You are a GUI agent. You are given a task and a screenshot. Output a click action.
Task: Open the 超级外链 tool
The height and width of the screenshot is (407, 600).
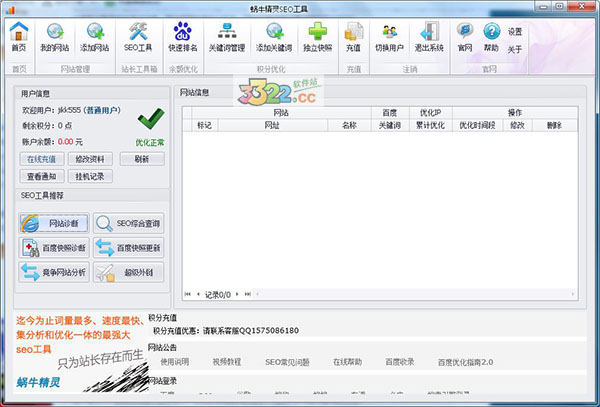[129, 272]
